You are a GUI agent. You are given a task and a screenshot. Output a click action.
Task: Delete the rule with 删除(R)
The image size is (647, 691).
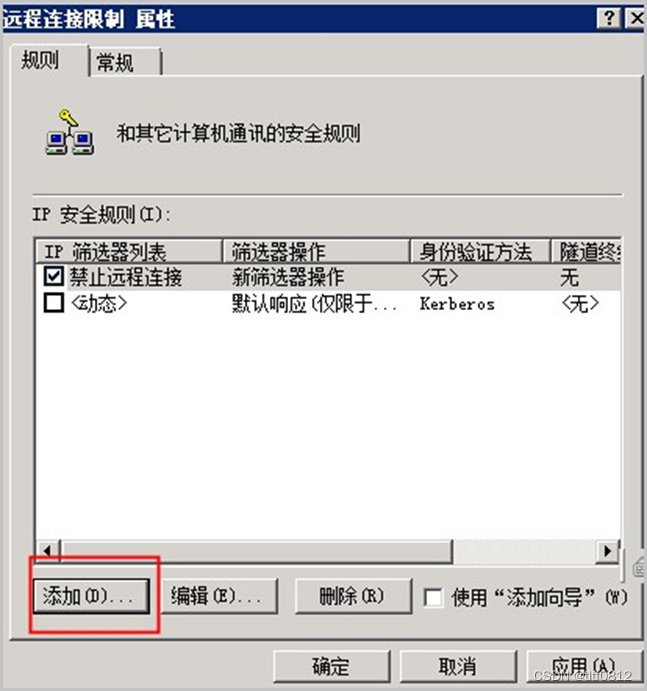(x=353, y=596)
